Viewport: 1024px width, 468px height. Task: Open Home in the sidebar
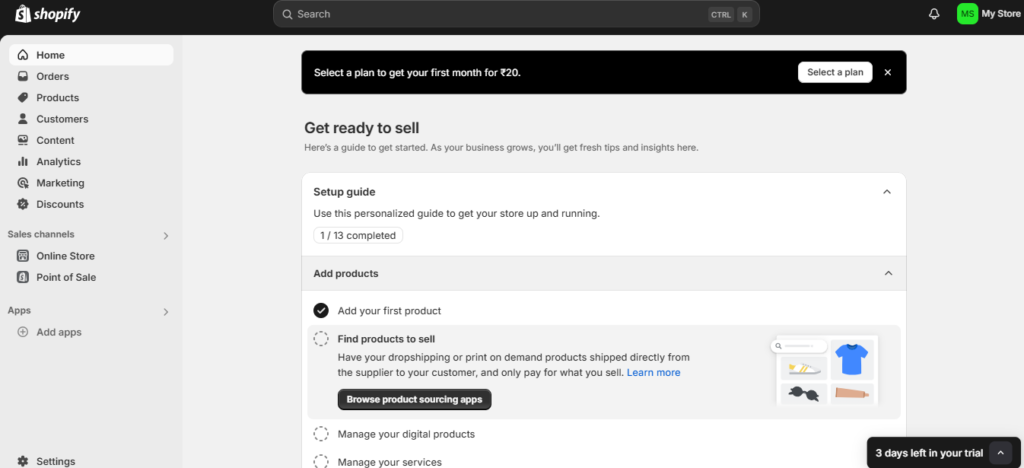coord(91,55)
